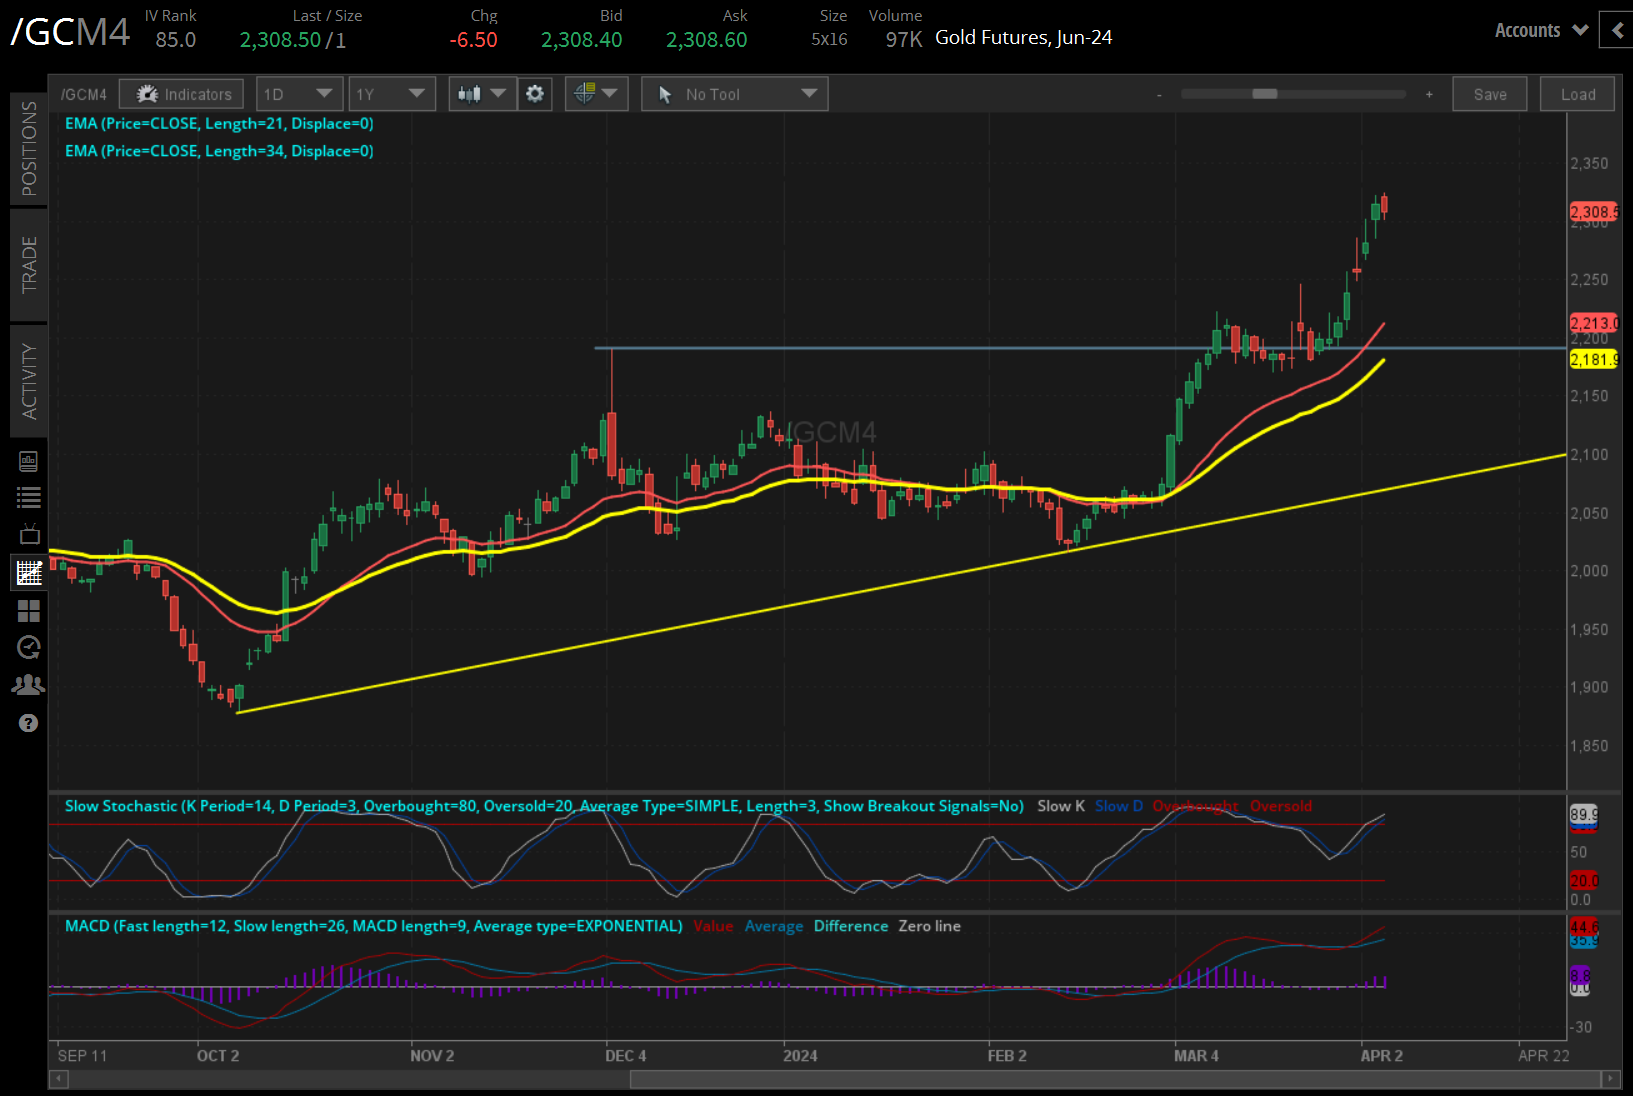The width and height of the screenshot is (1633, 1096).
Task: Open the four-square dashboard icon
Action: point(29,610)
